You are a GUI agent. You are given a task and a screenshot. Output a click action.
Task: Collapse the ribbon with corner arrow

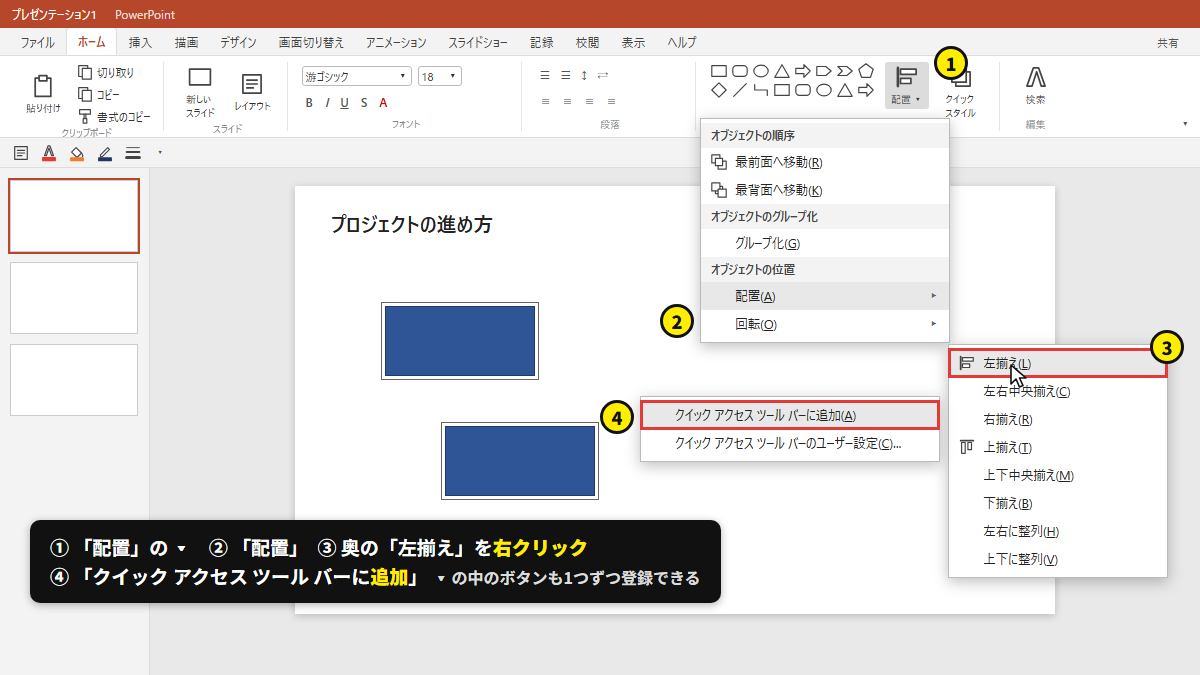click(x=1185, y=124)
